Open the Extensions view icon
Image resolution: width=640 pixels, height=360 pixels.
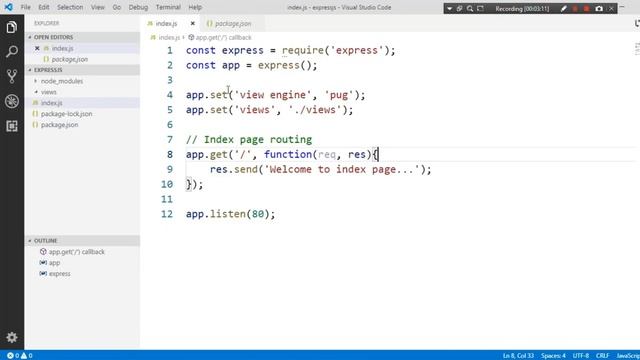pos(11,126)
